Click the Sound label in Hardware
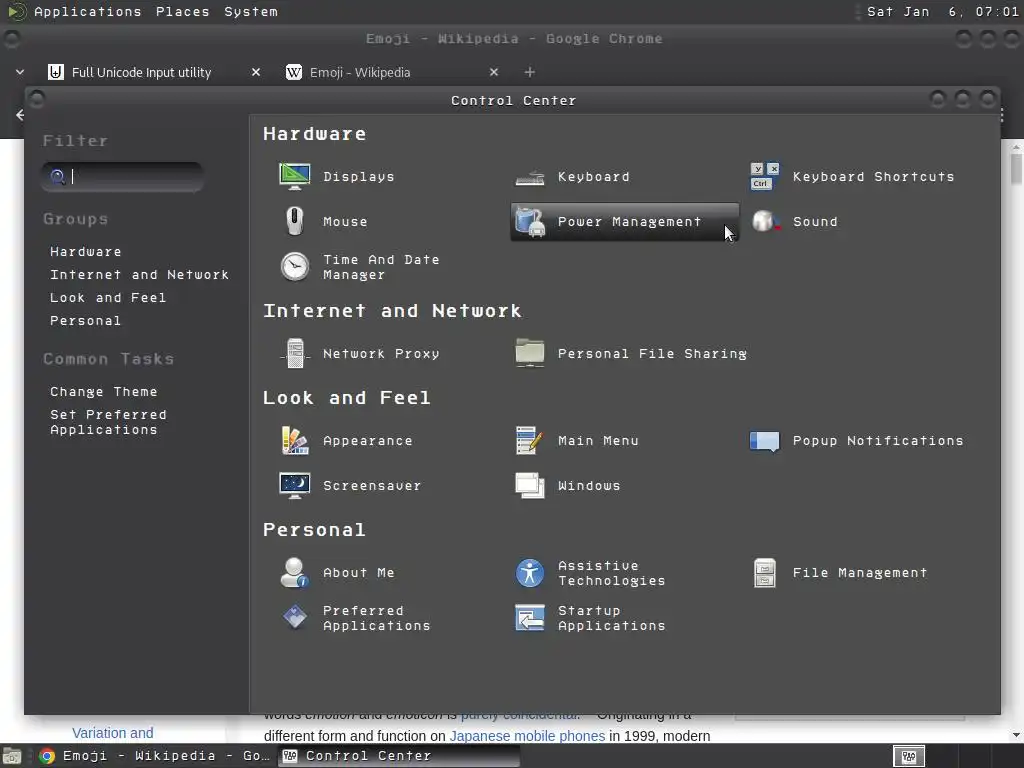This screenshot has width=1024, height=768. 815,221
